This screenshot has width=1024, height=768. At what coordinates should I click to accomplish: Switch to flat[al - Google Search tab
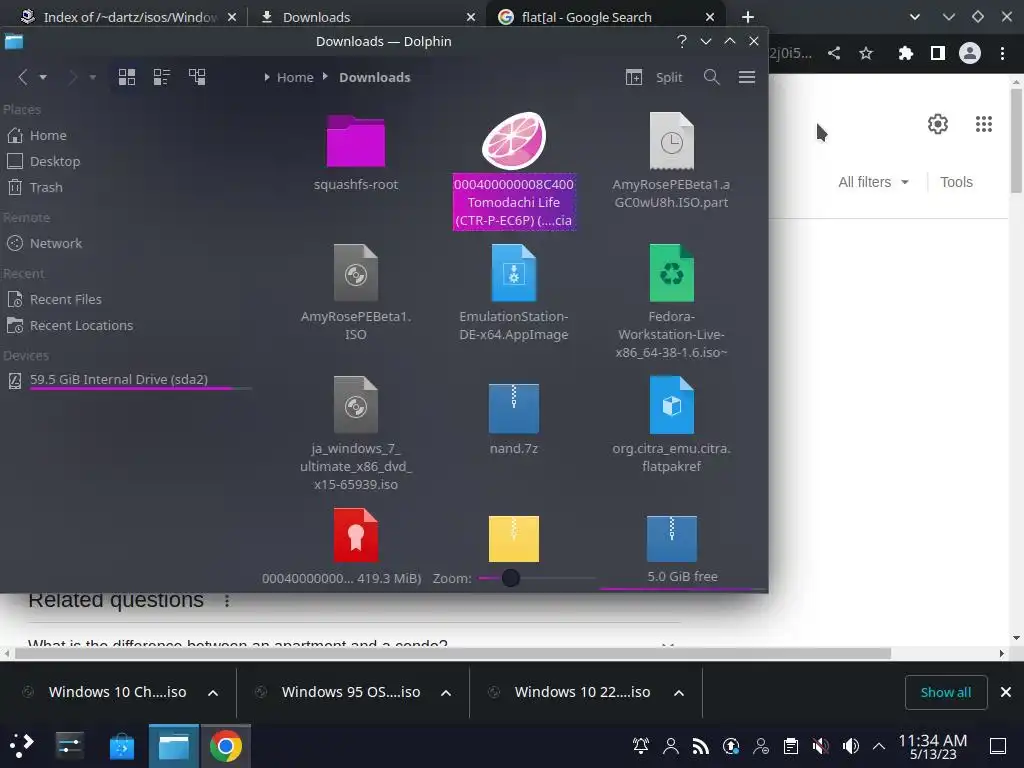586,17
